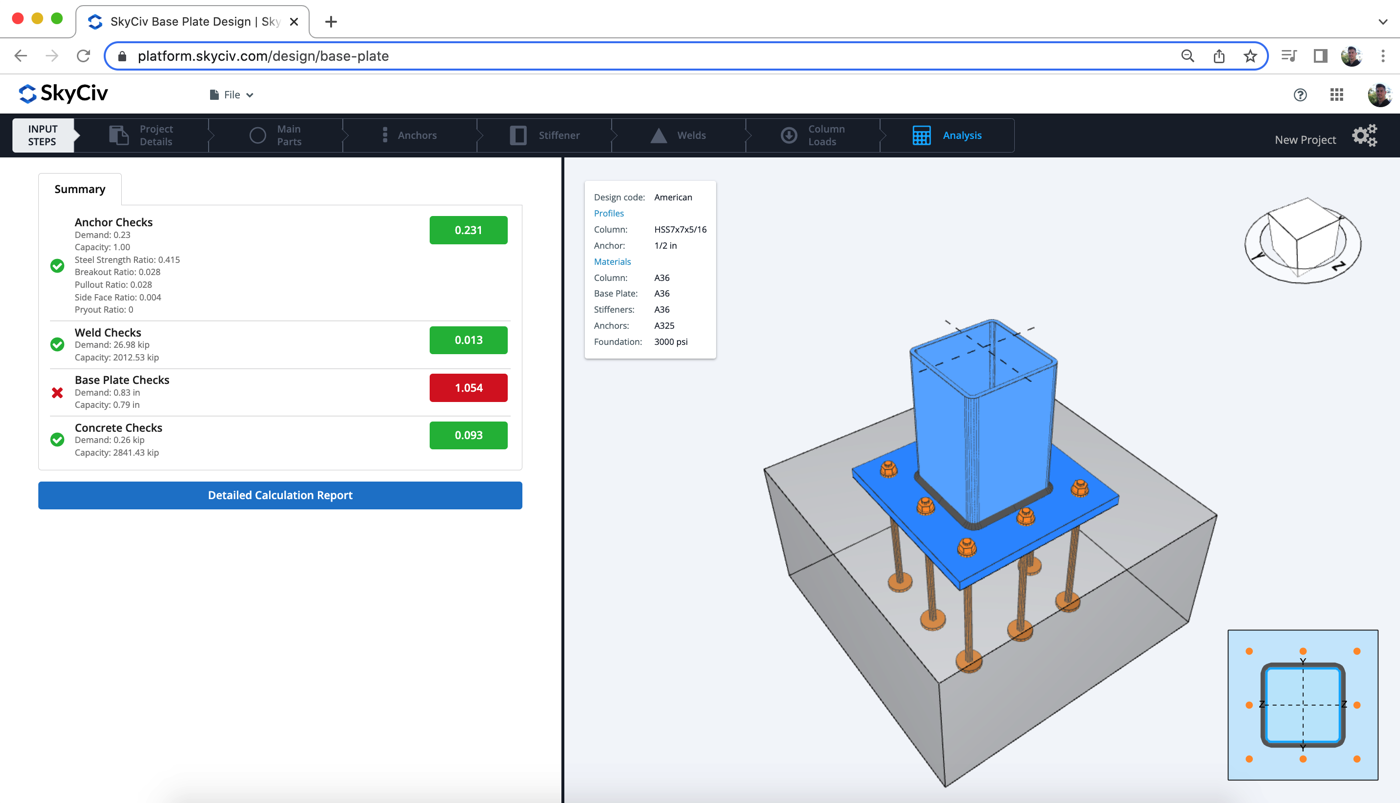Open the Welds triangle step icon
Screen dimensions: 1400x803
coord(659,135)
